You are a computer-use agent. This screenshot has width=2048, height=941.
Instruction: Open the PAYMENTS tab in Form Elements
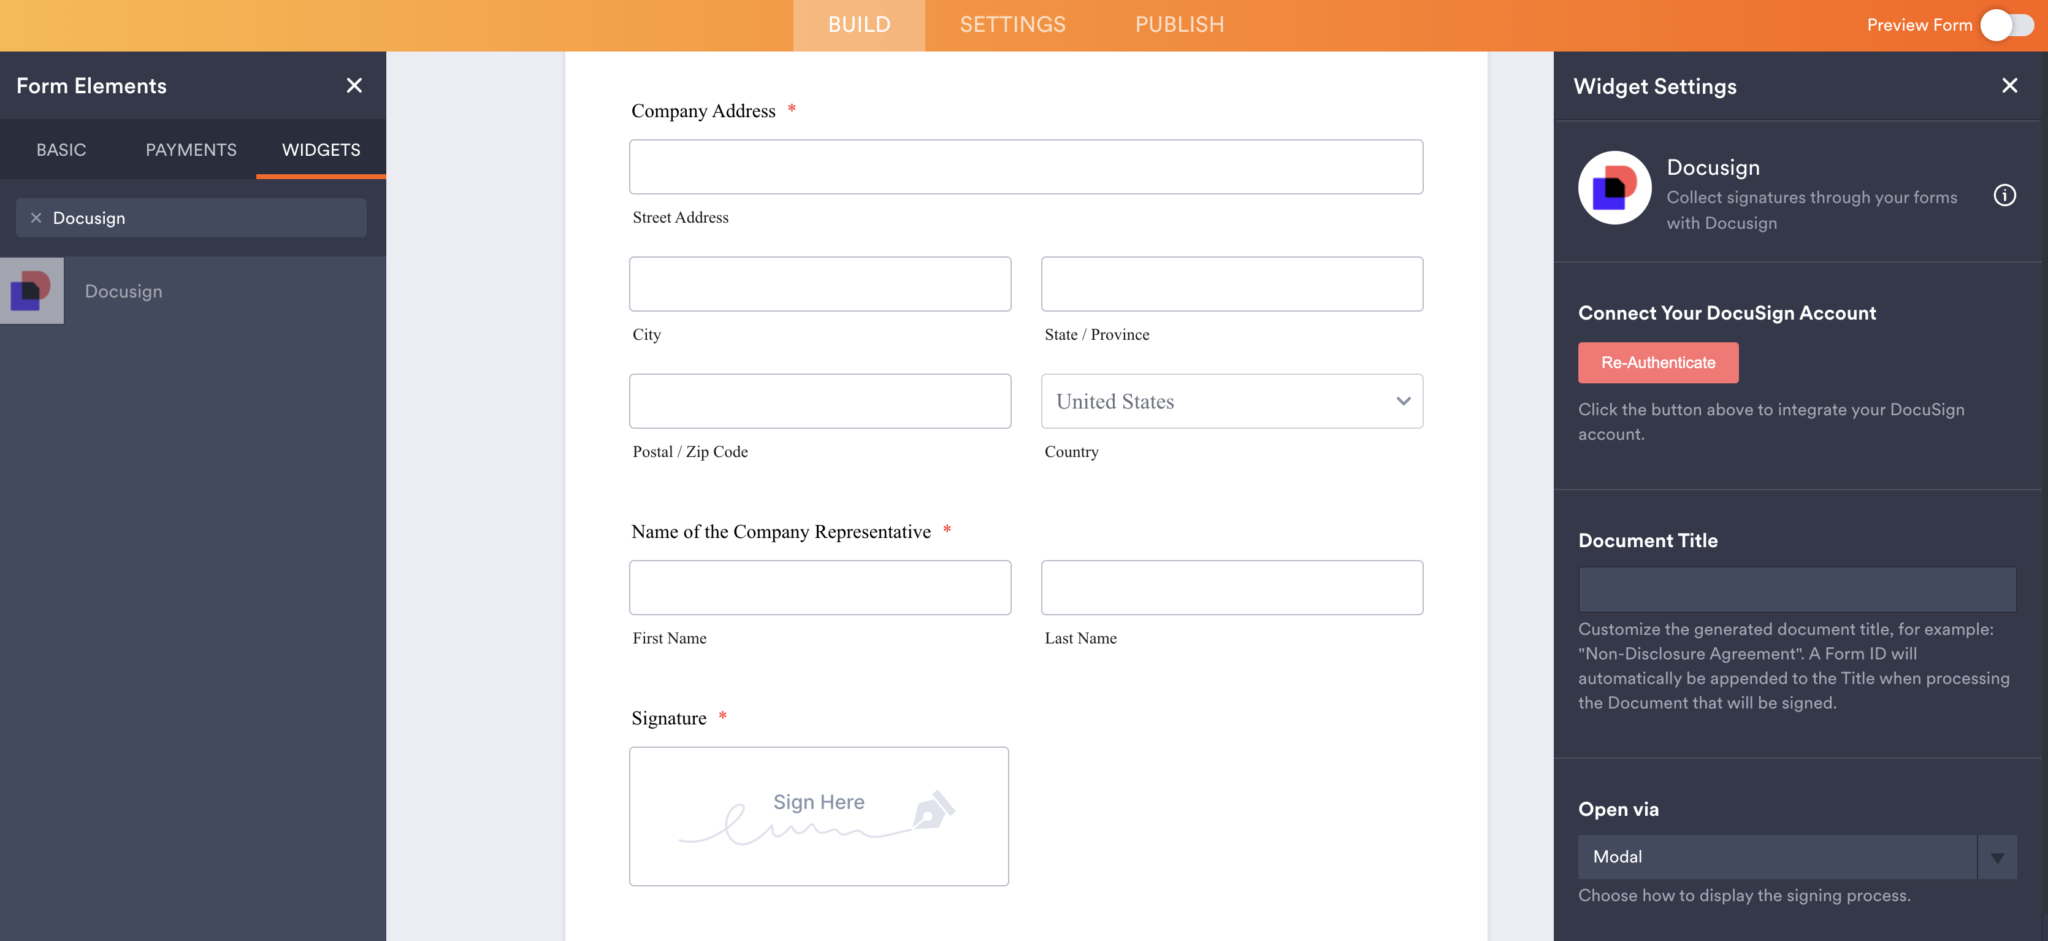point(190,149)
